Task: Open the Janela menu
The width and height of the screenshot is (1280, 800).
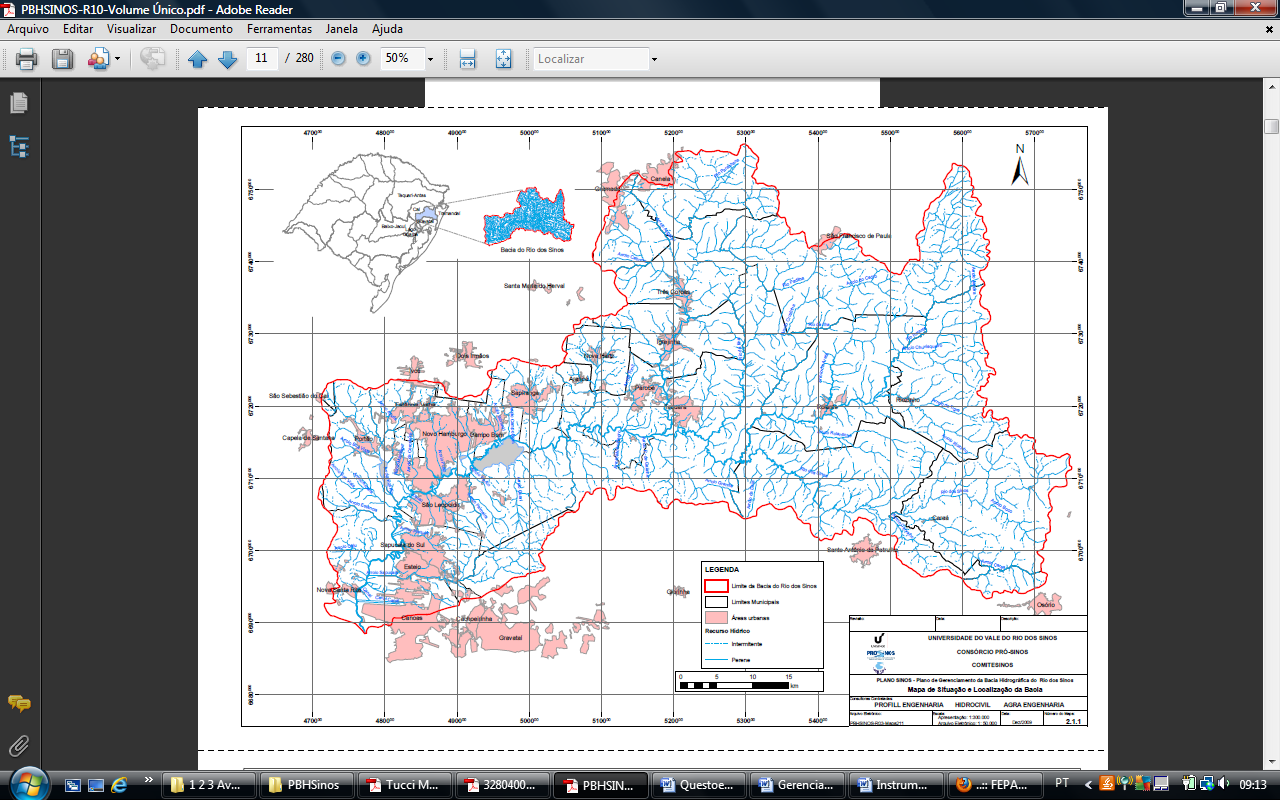Action: click(x=342, y=29)
